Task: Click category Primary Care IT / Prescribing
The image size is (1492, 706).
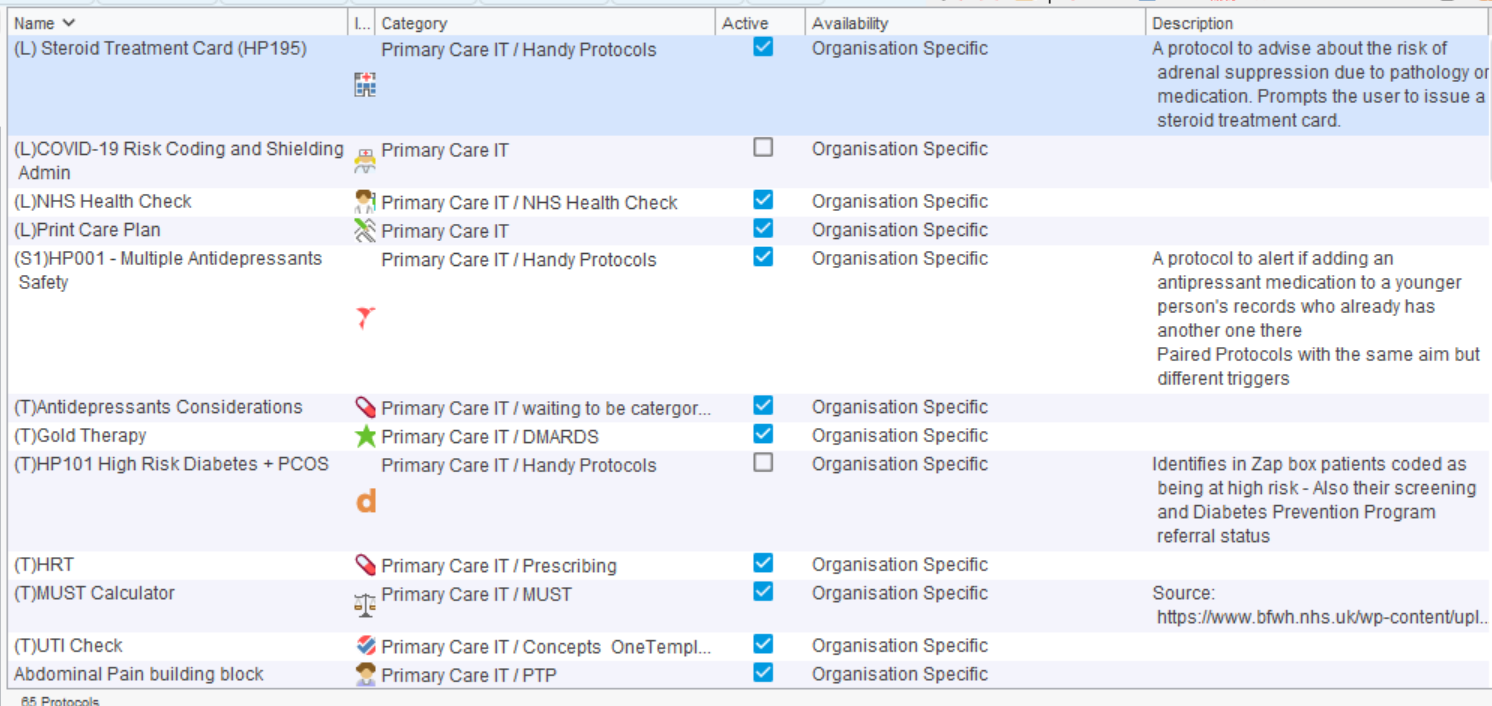Action: tap(499, 566)
